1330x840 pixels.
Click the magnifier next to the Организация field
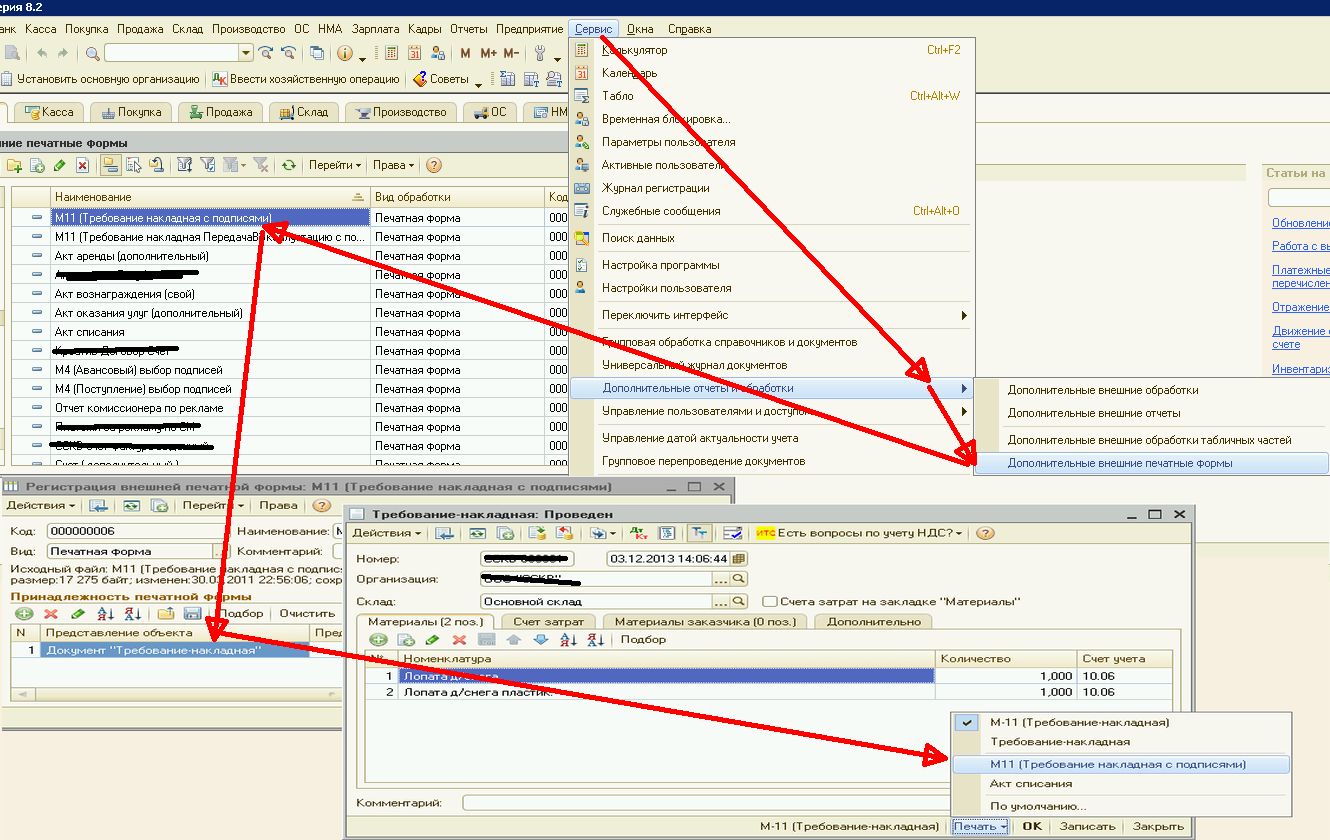coord(740,579)
